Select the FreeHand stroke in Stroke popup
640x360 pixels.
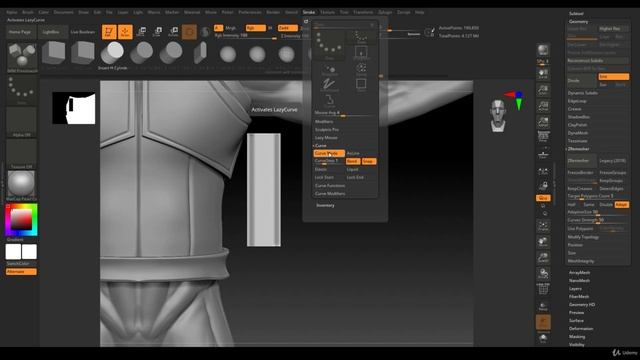pyautogui.click(x=329, y=85)
